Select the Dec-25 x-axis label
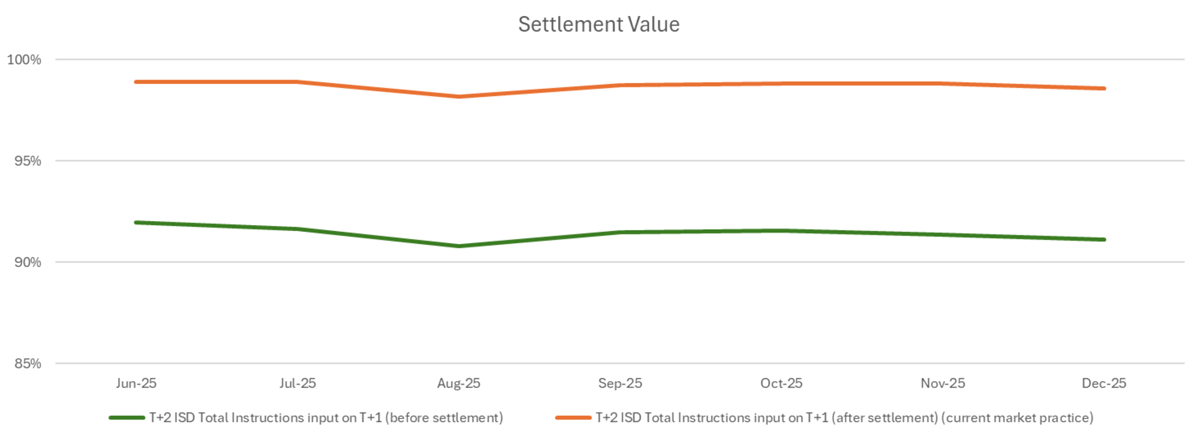This screenshot has height=439, width=1200. tap(1105, 383)
